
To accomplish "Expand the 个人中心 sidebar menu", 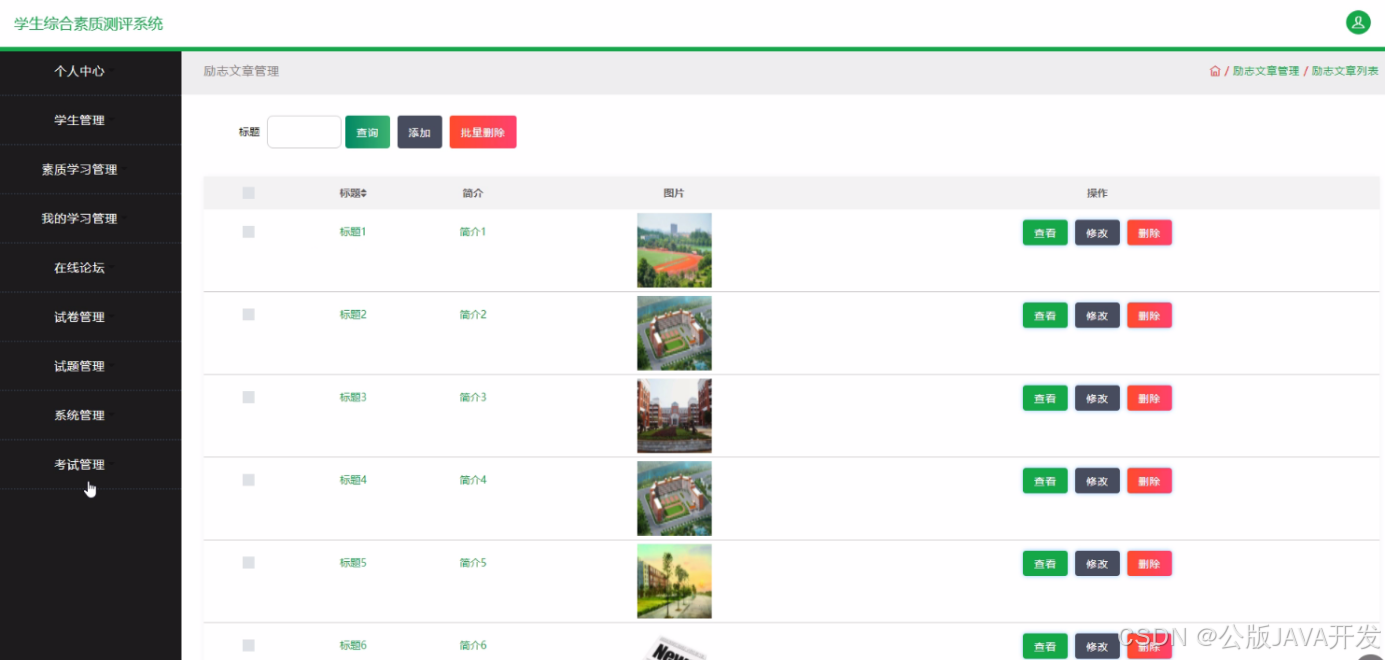I will pos(90,71).
